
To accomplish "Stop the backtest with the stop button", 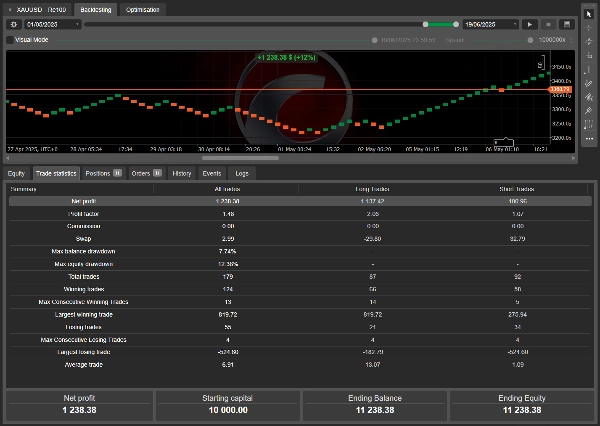I will [x=548, y=23].
